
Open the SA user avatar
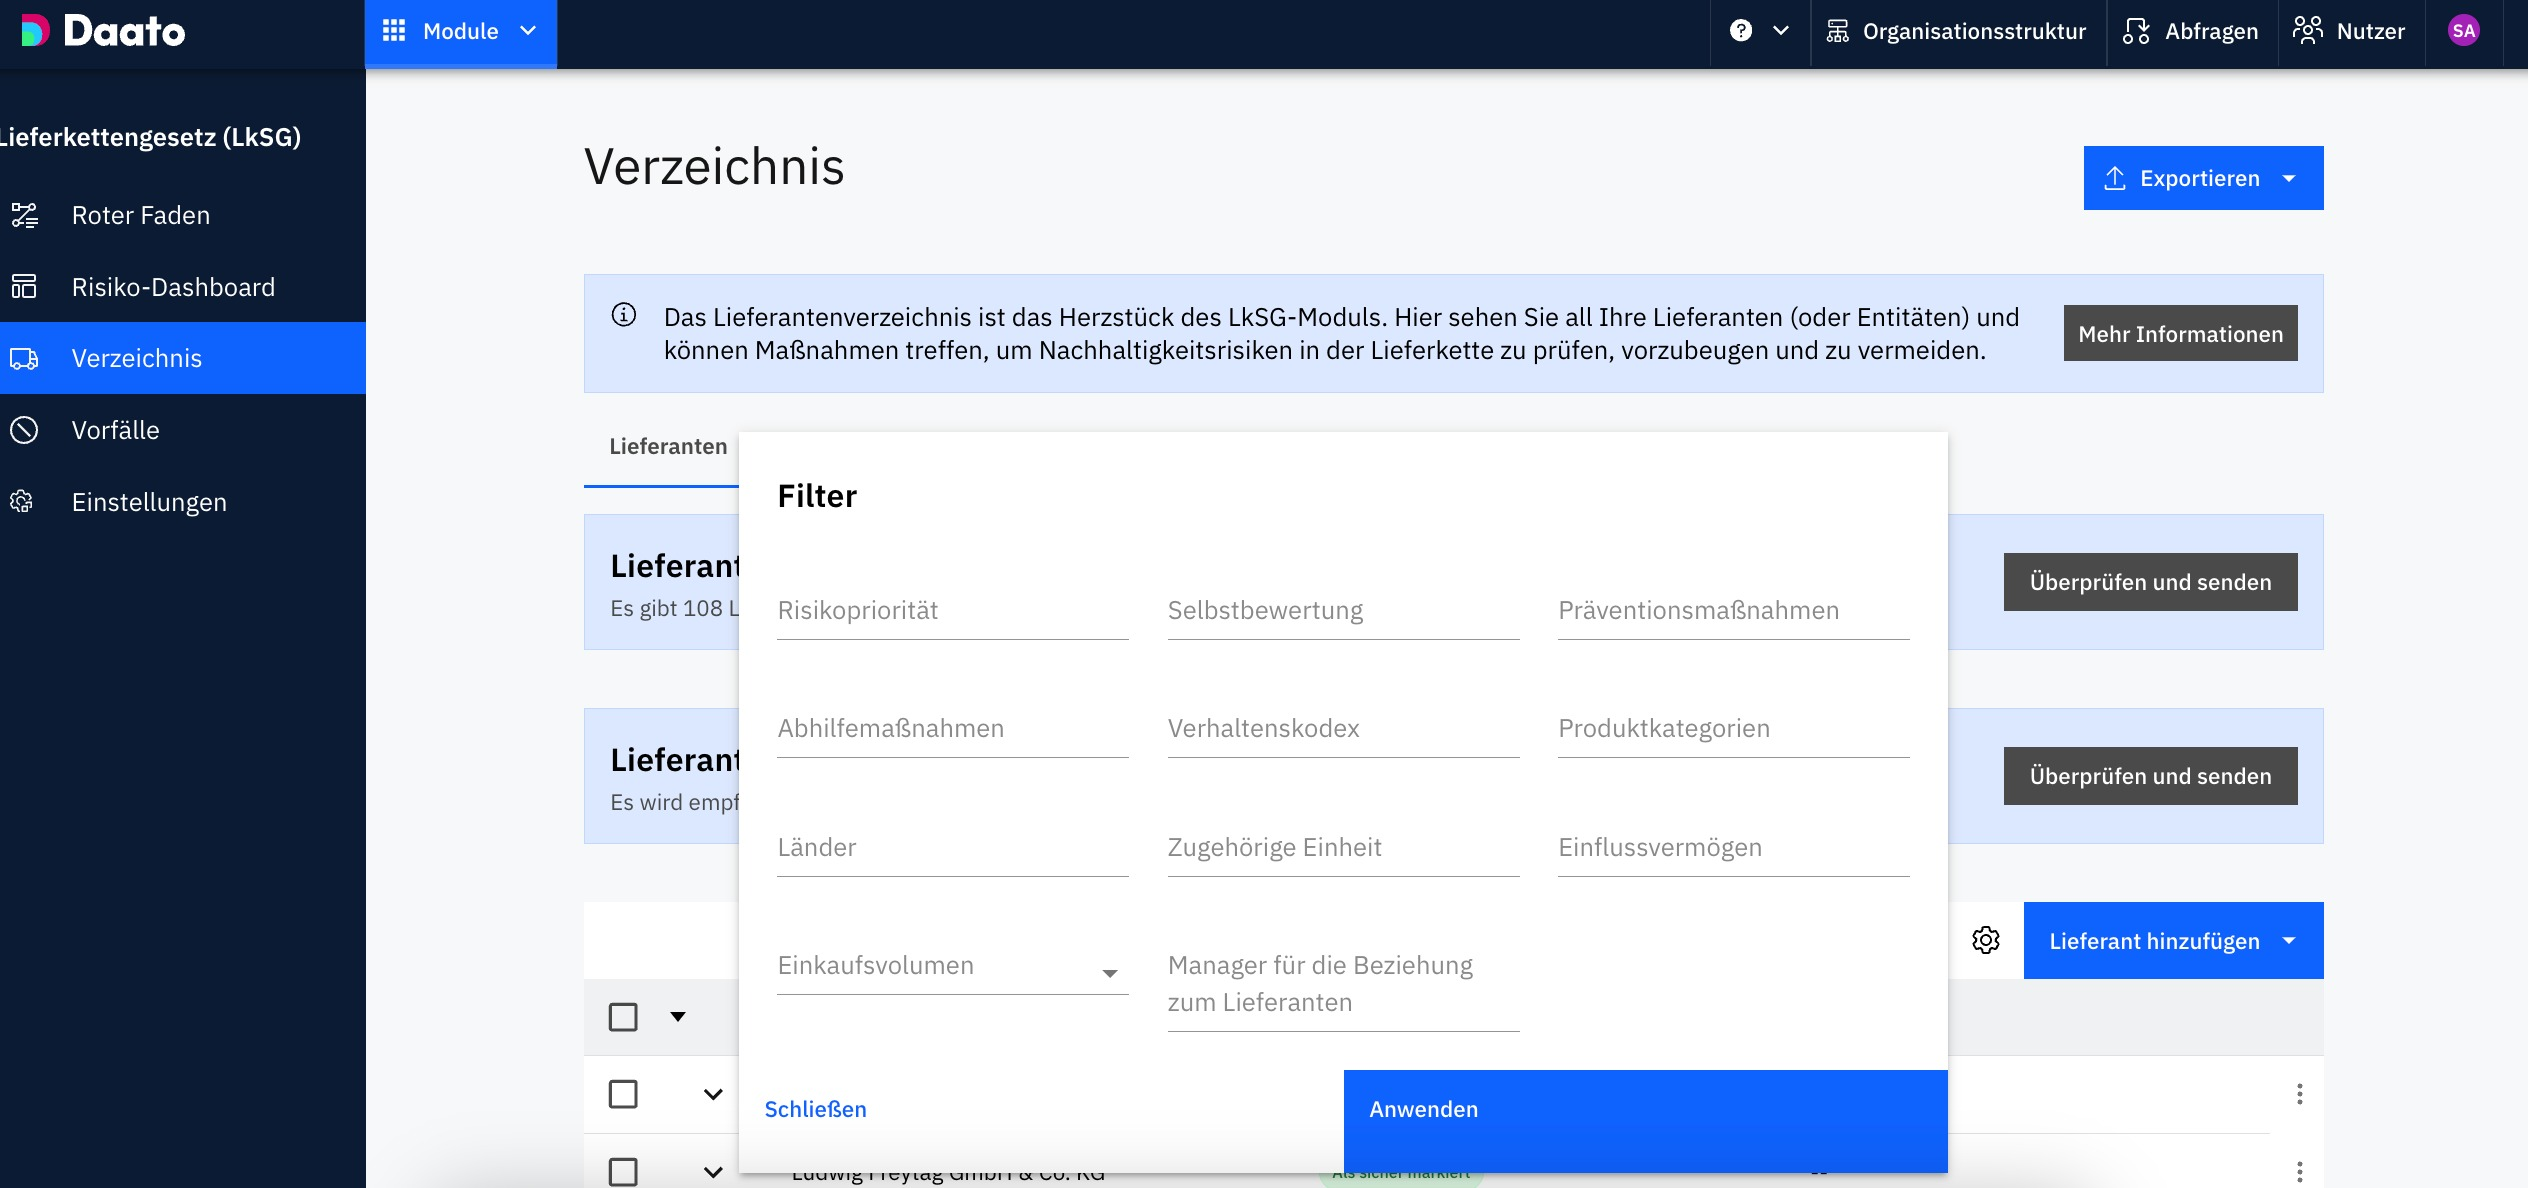[x=2463, y=31]
